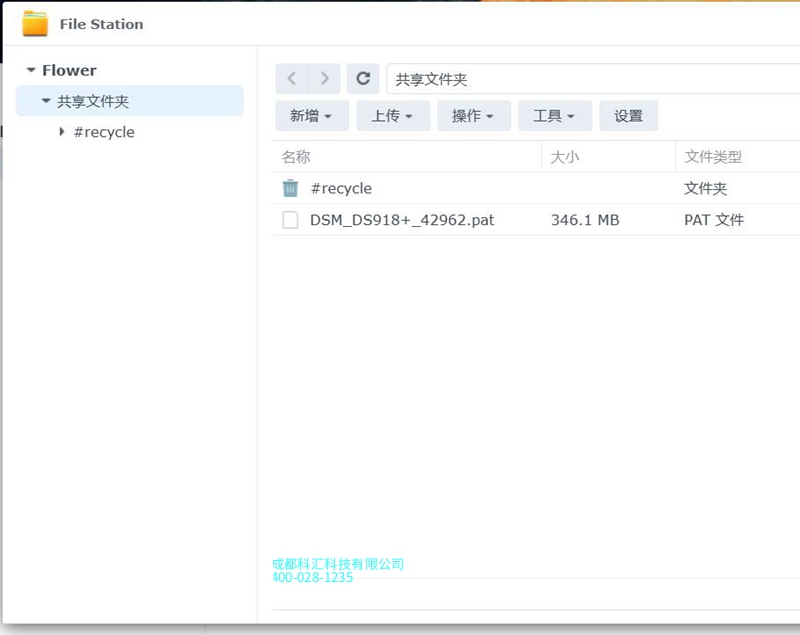800x635 pixels.
Task: Open the 工具 dropdown
Action: click(x=555, y=116)
